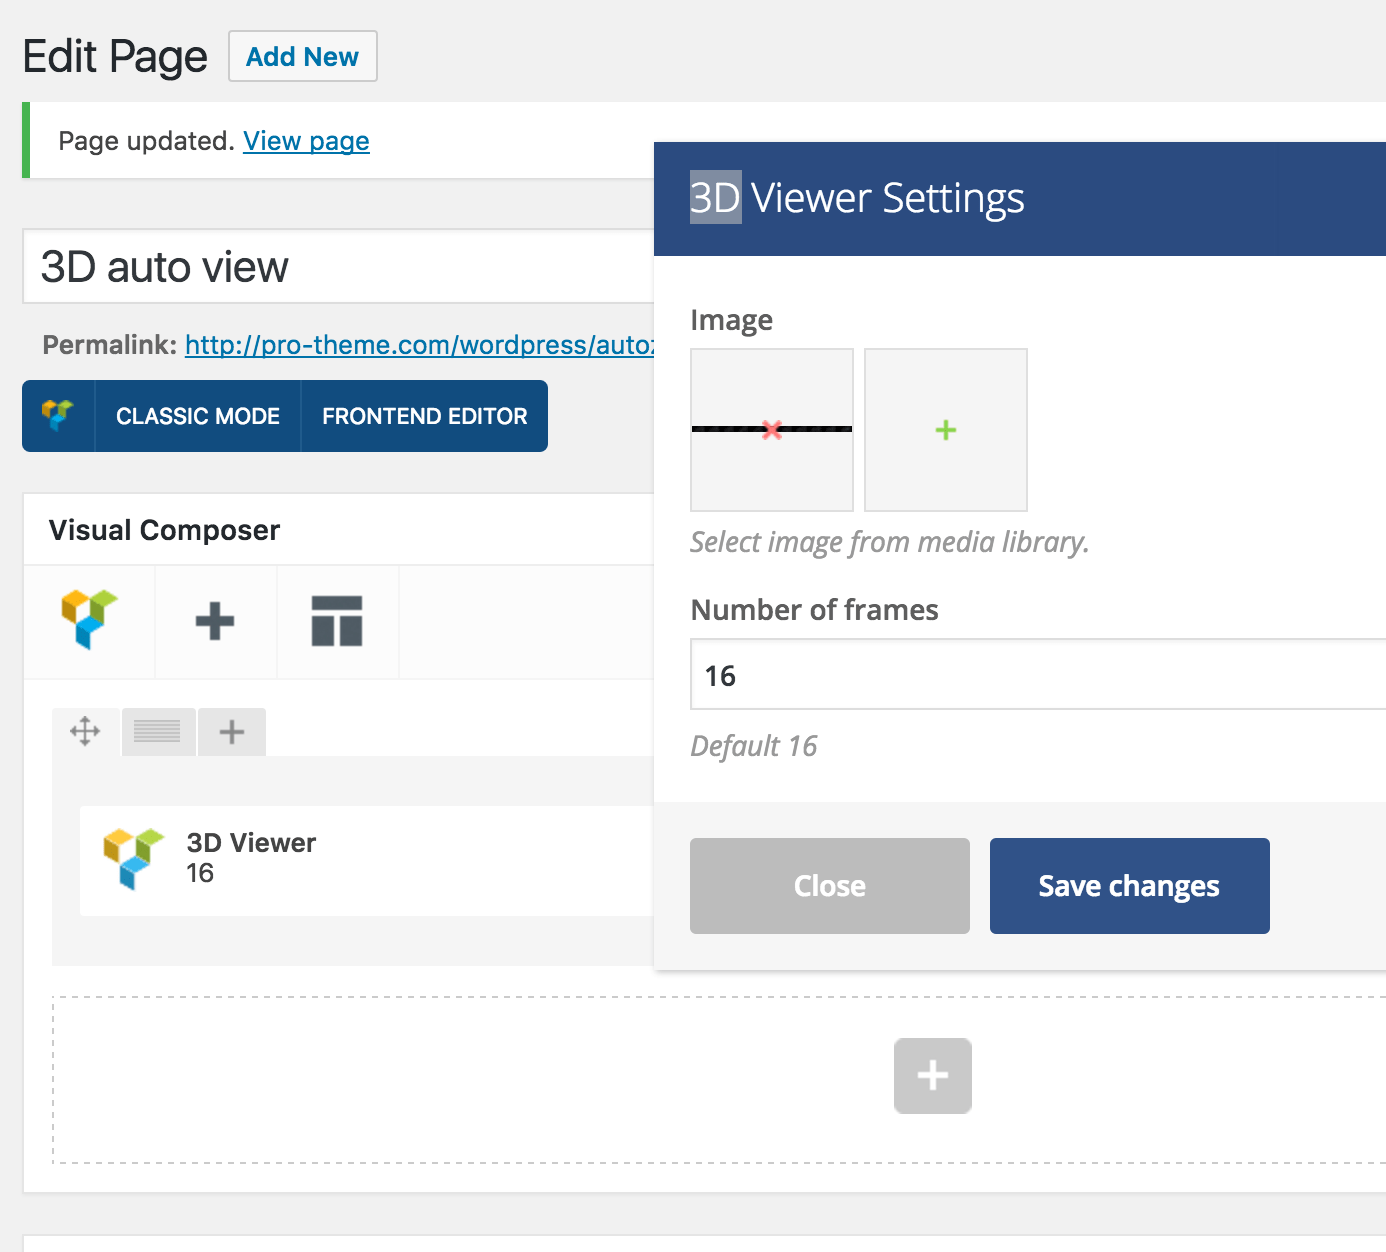Select the uploaded image thumbnail

(x=772, y=430)
